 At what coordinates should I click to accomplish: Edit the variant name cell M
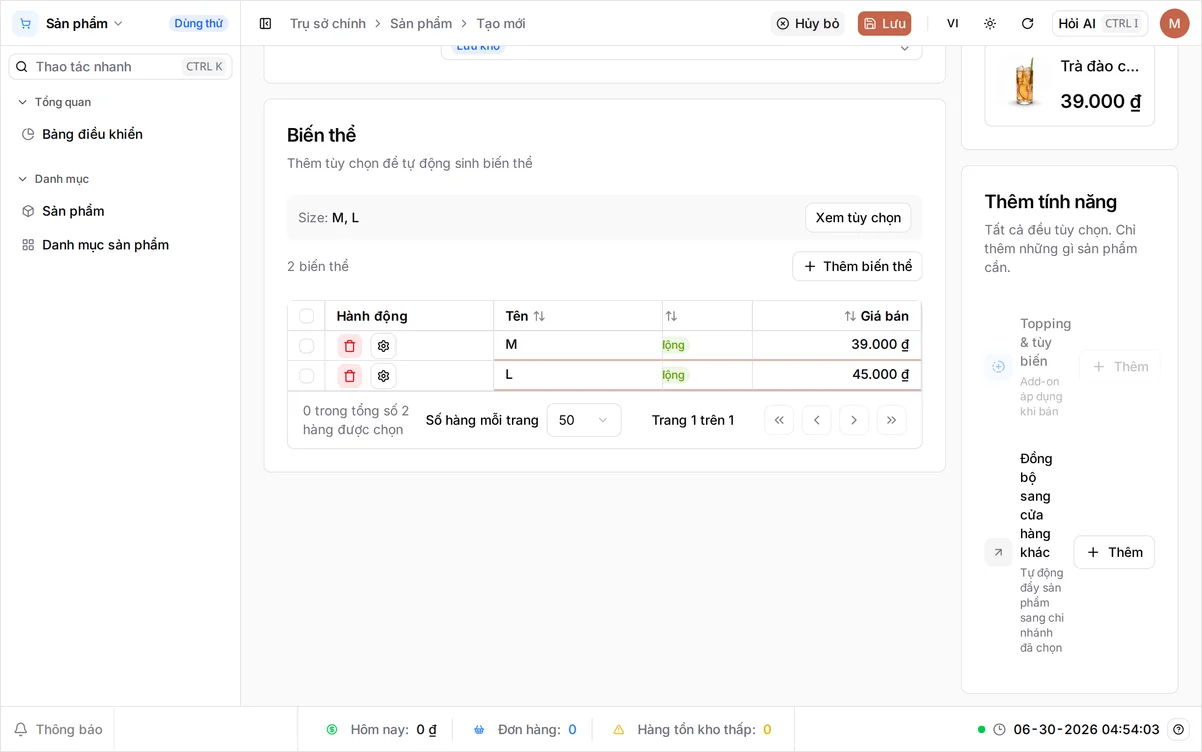coord(578,345)
